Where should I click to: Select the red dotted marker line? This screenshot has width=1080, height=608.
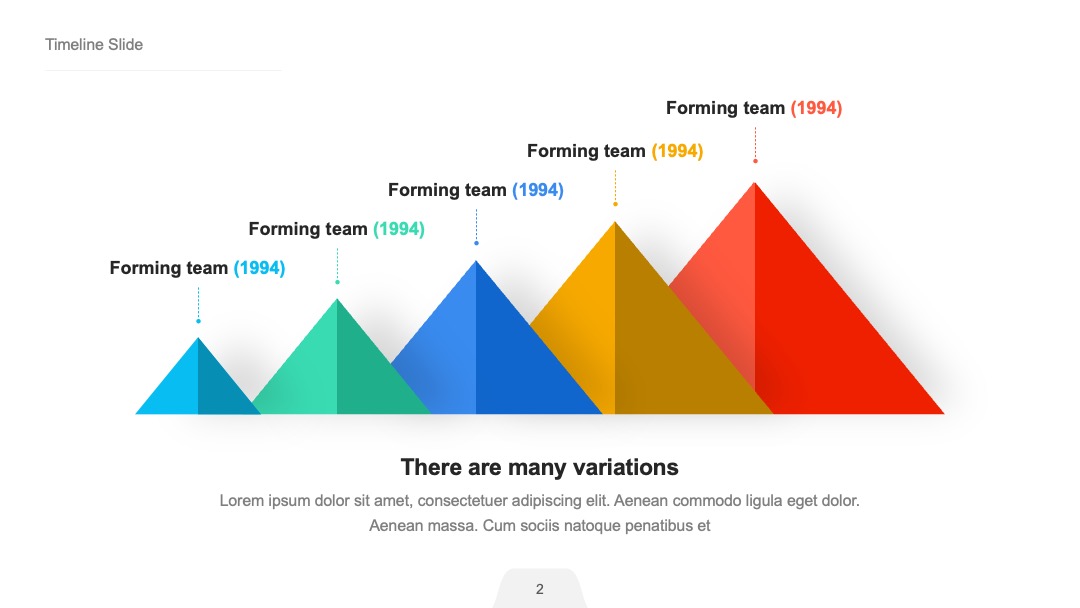click(755, 145)
